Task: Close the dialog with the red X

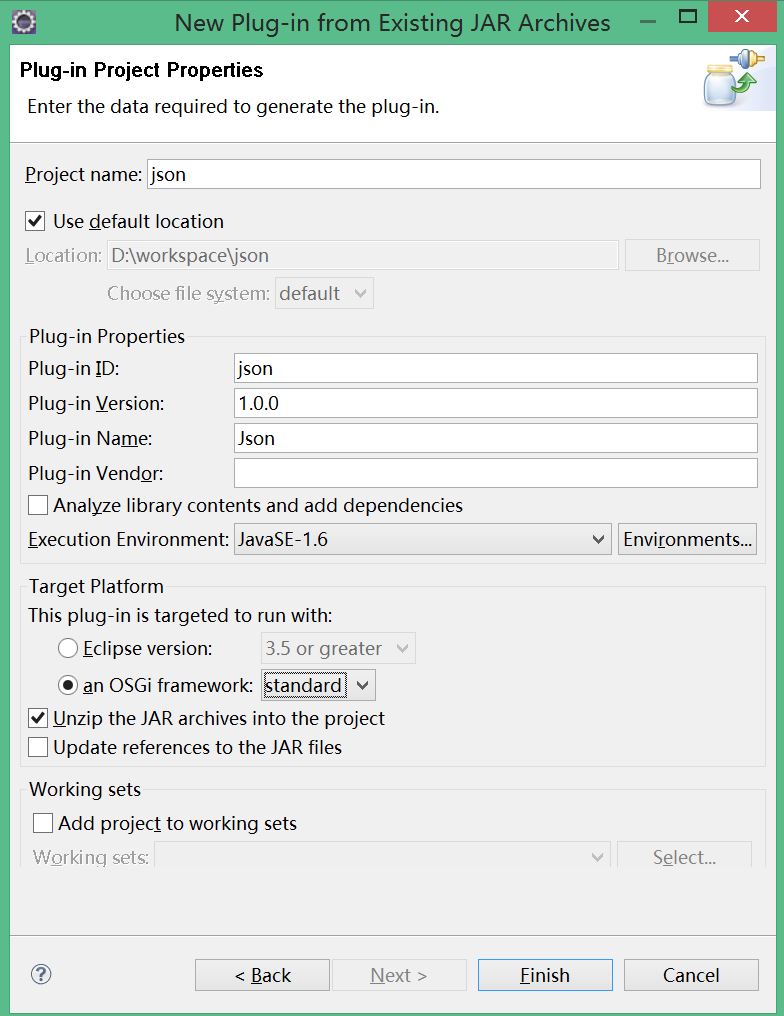Action: [742, 16]
